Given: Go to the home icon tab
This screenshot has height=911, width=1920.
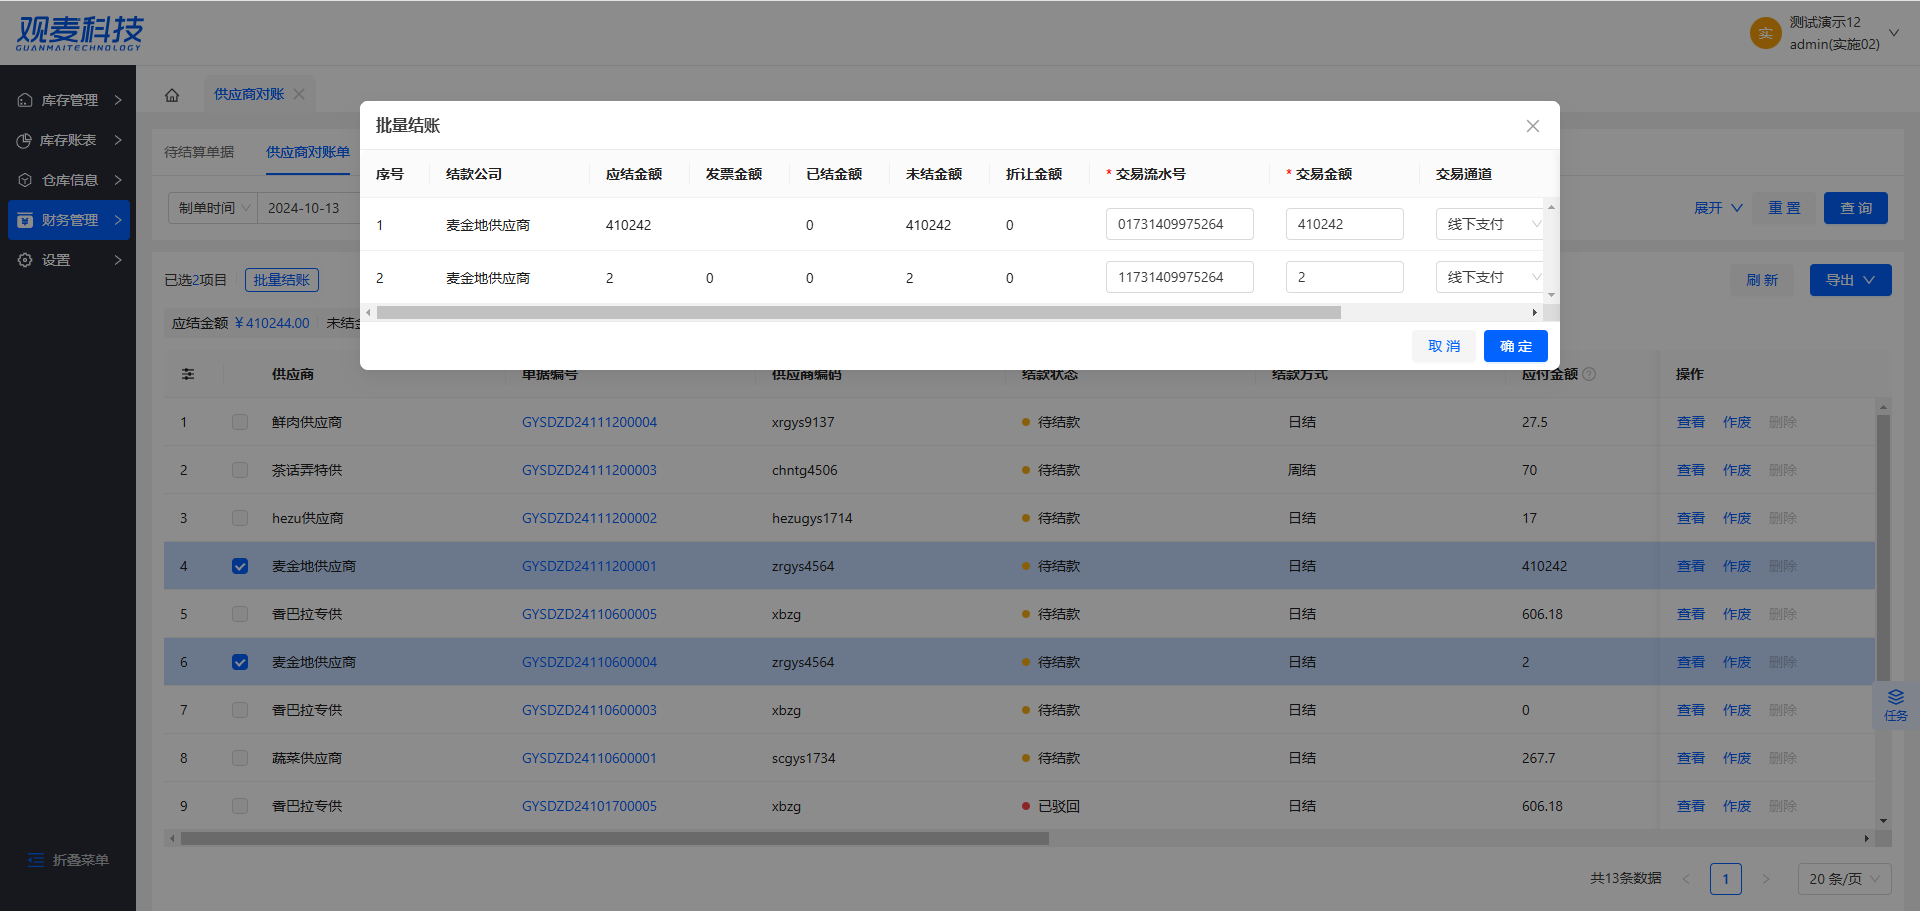Looking at the screenshot, I should click(x=172, y=95).
